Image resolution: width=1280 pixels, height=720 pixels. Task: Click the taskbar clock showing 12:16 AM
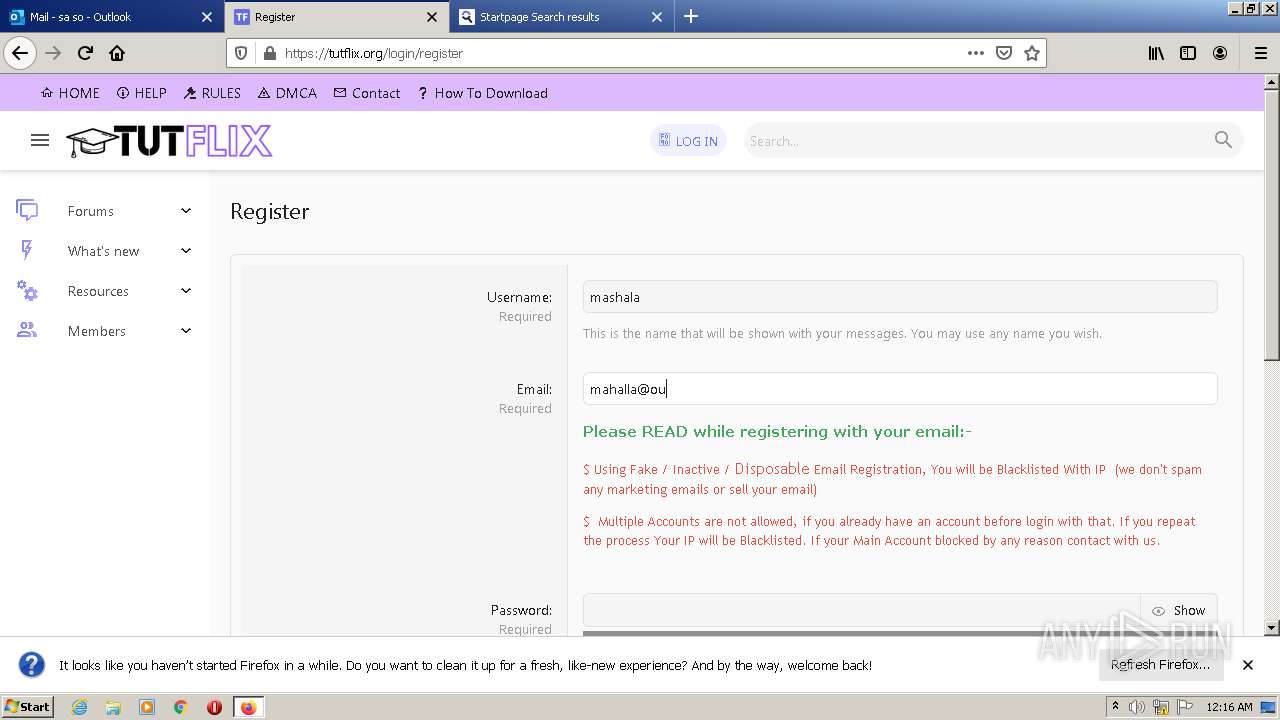[x=1229, y=707]
